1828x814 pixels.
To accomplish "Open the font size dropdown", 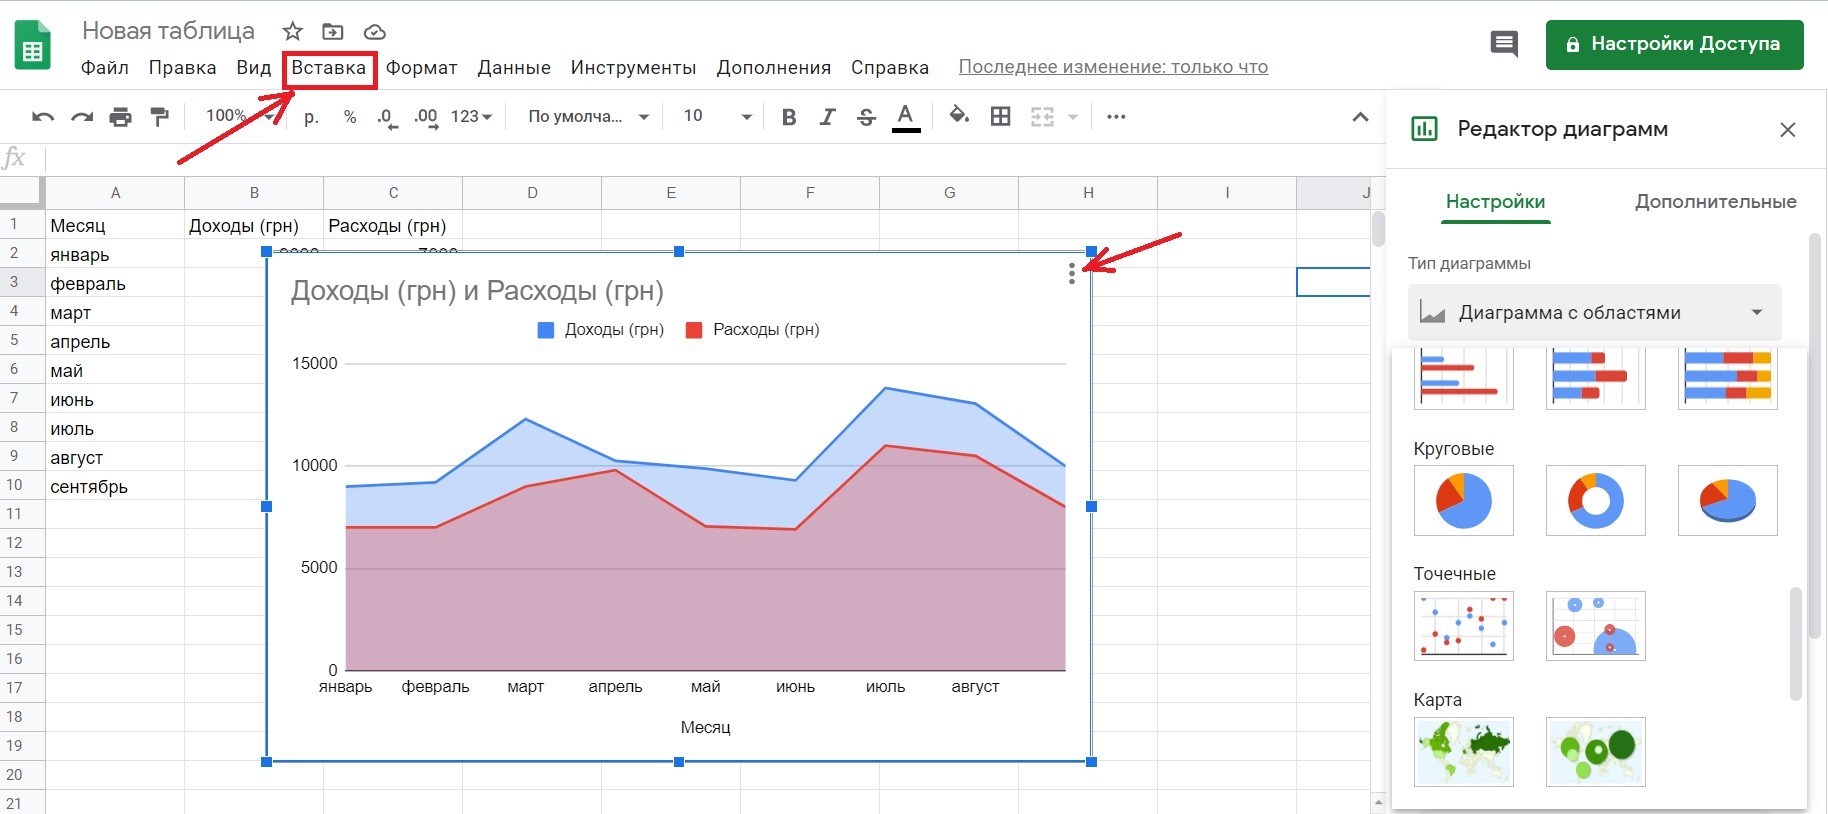I will coord(717,117).
